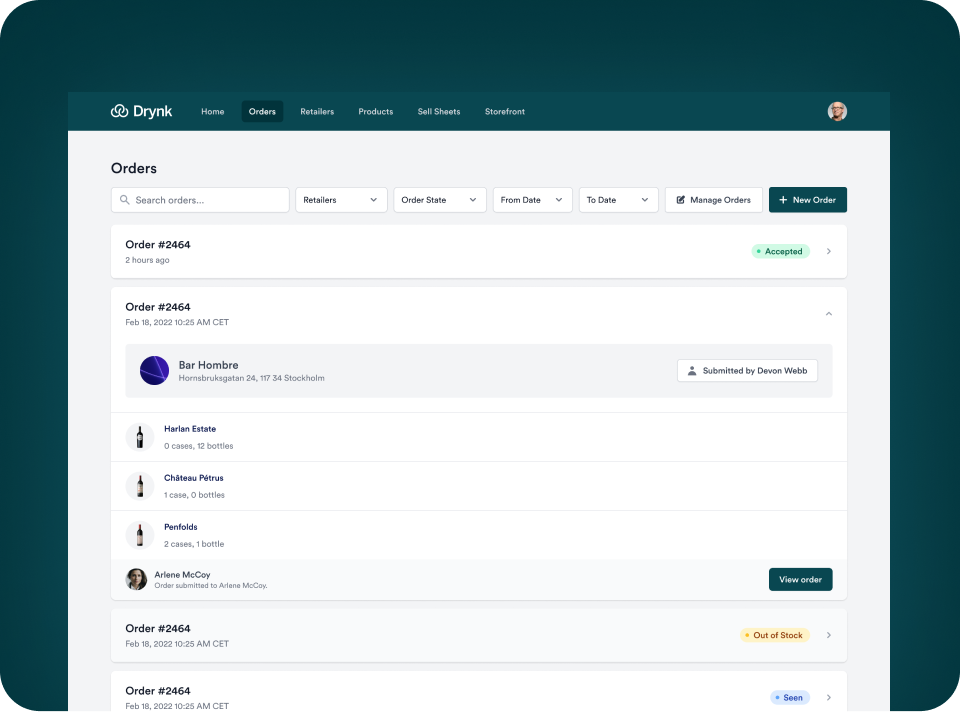Click 'Order submitted to Arlene McCoy.' text

click(211, 585)
